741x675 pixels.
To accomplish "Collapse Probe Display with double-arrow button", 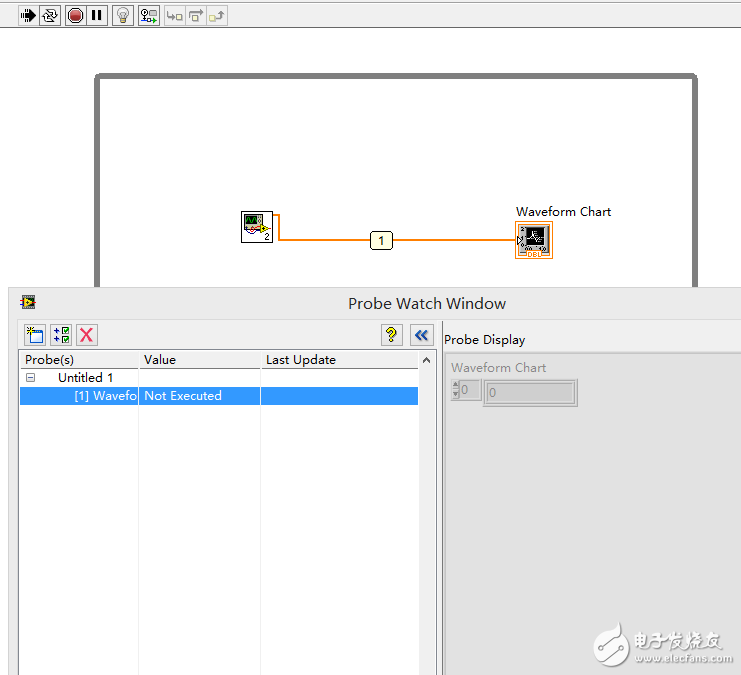I will (422, 335).
